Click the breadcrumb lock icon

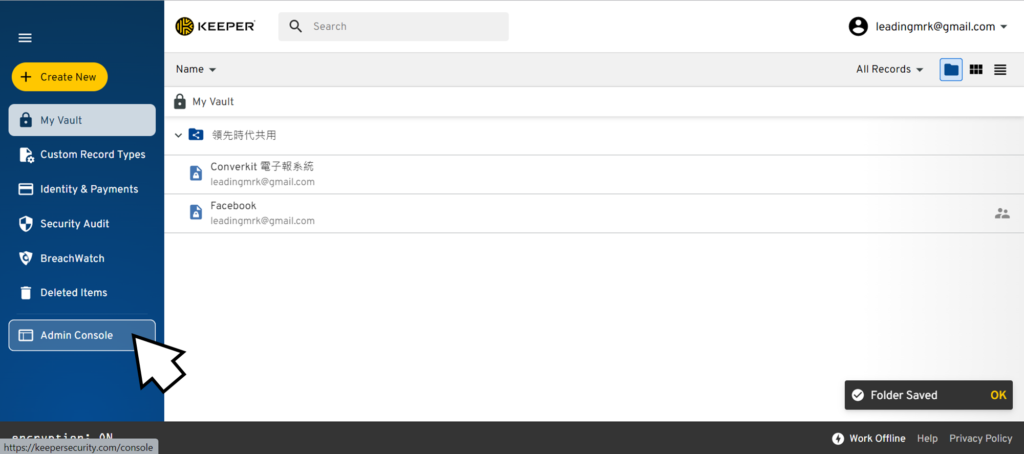click(x=180, y=102)
